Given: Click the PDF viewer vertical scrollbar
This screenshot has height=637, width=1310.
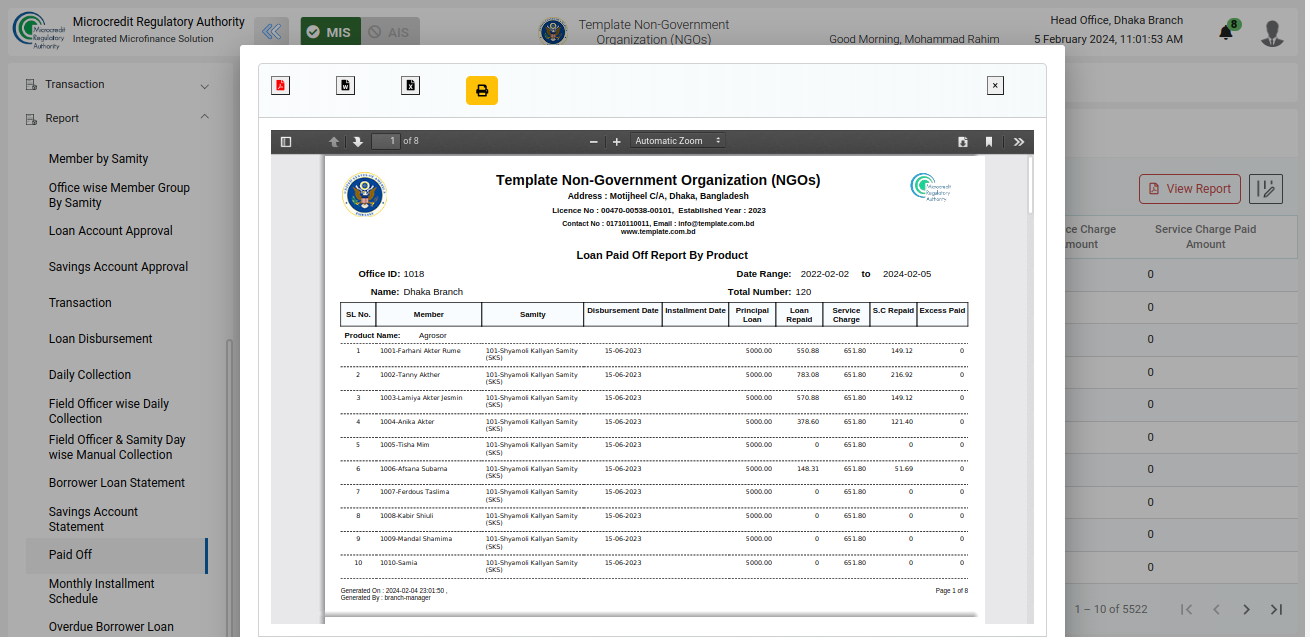Looking at the screenshot, I should [x=1030, y=185].
